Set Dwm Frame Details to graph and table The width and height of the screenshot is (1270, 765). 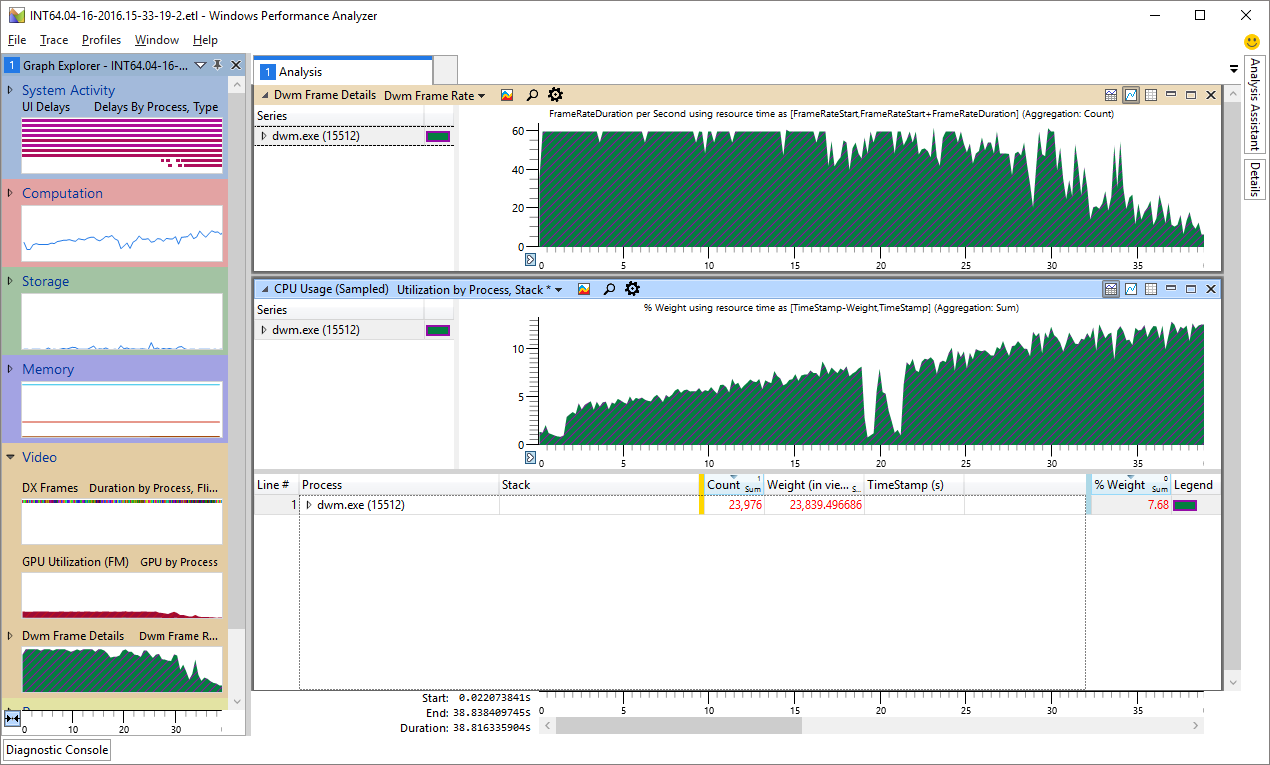click(x=1111, y=95)
